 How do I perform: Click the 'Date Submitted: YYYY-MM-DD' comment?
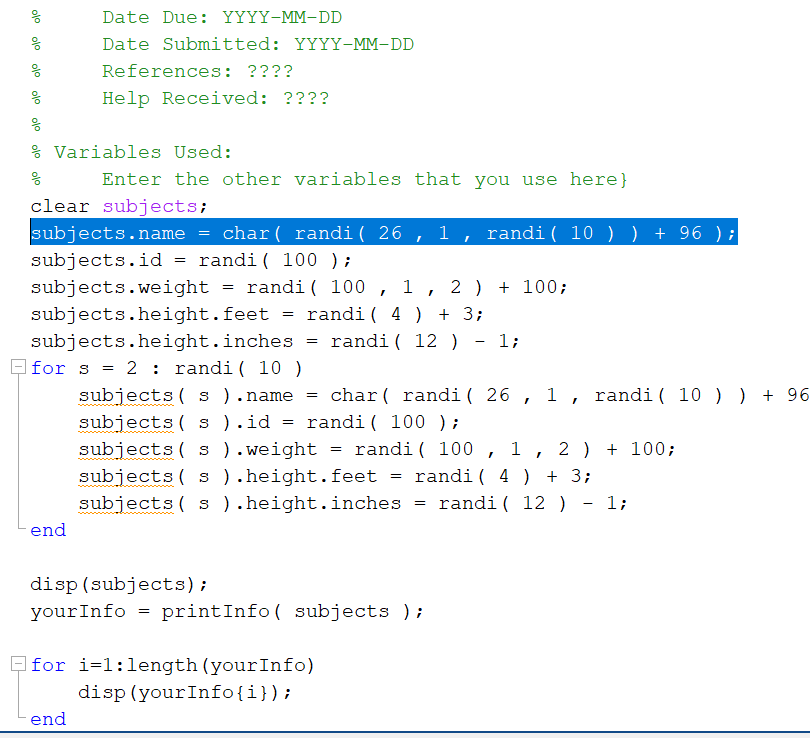tap(258, 44)
